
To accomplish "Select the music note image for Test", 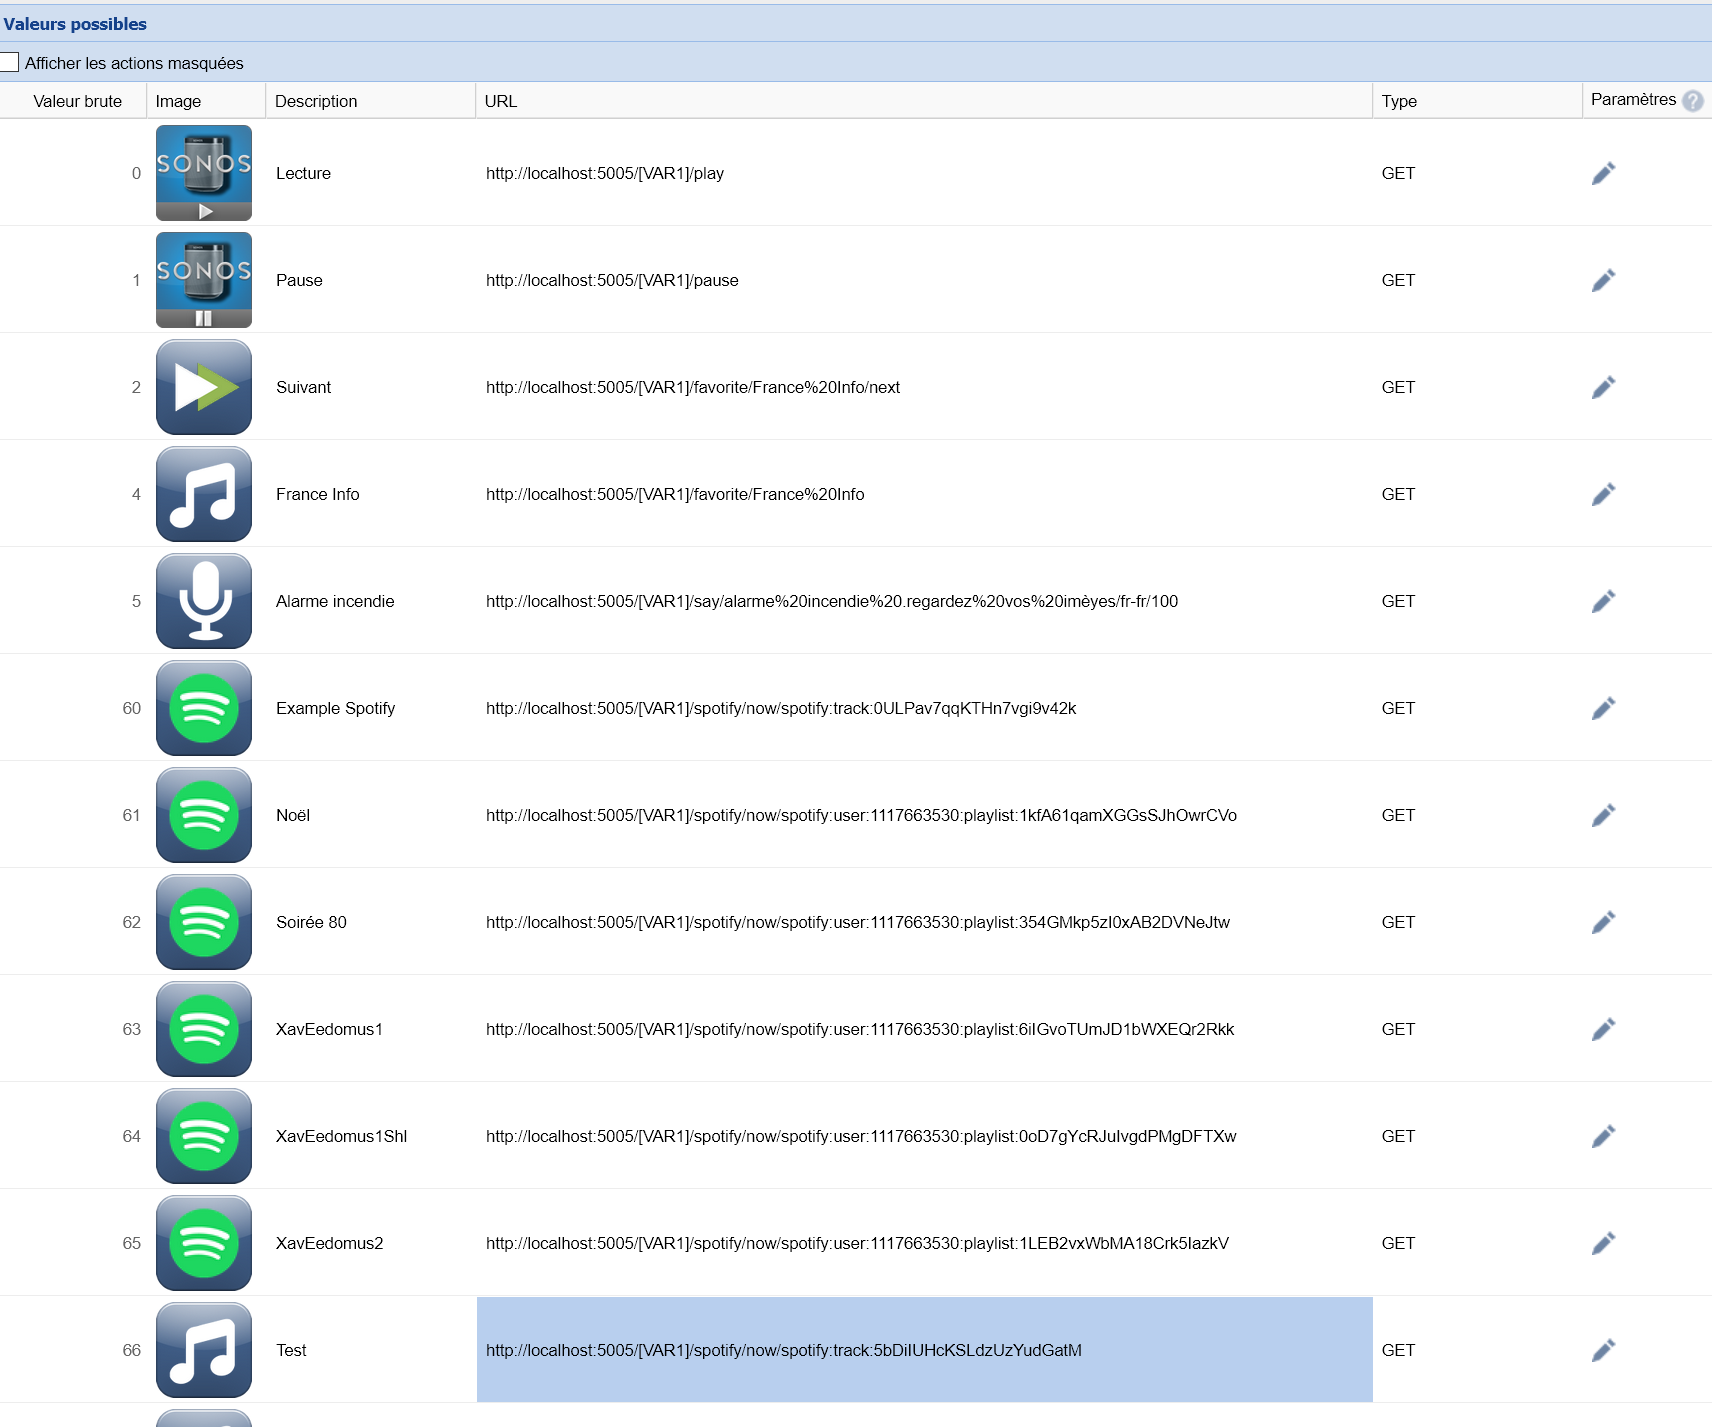I will click(204, 1350).
